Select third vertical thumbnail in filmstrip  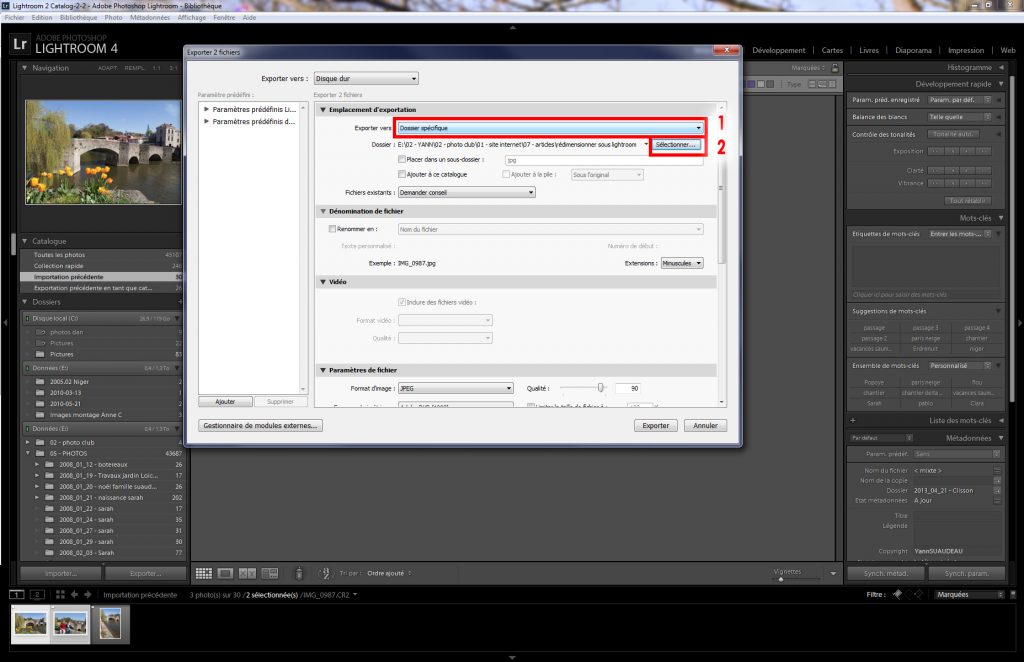coord(110,623)
